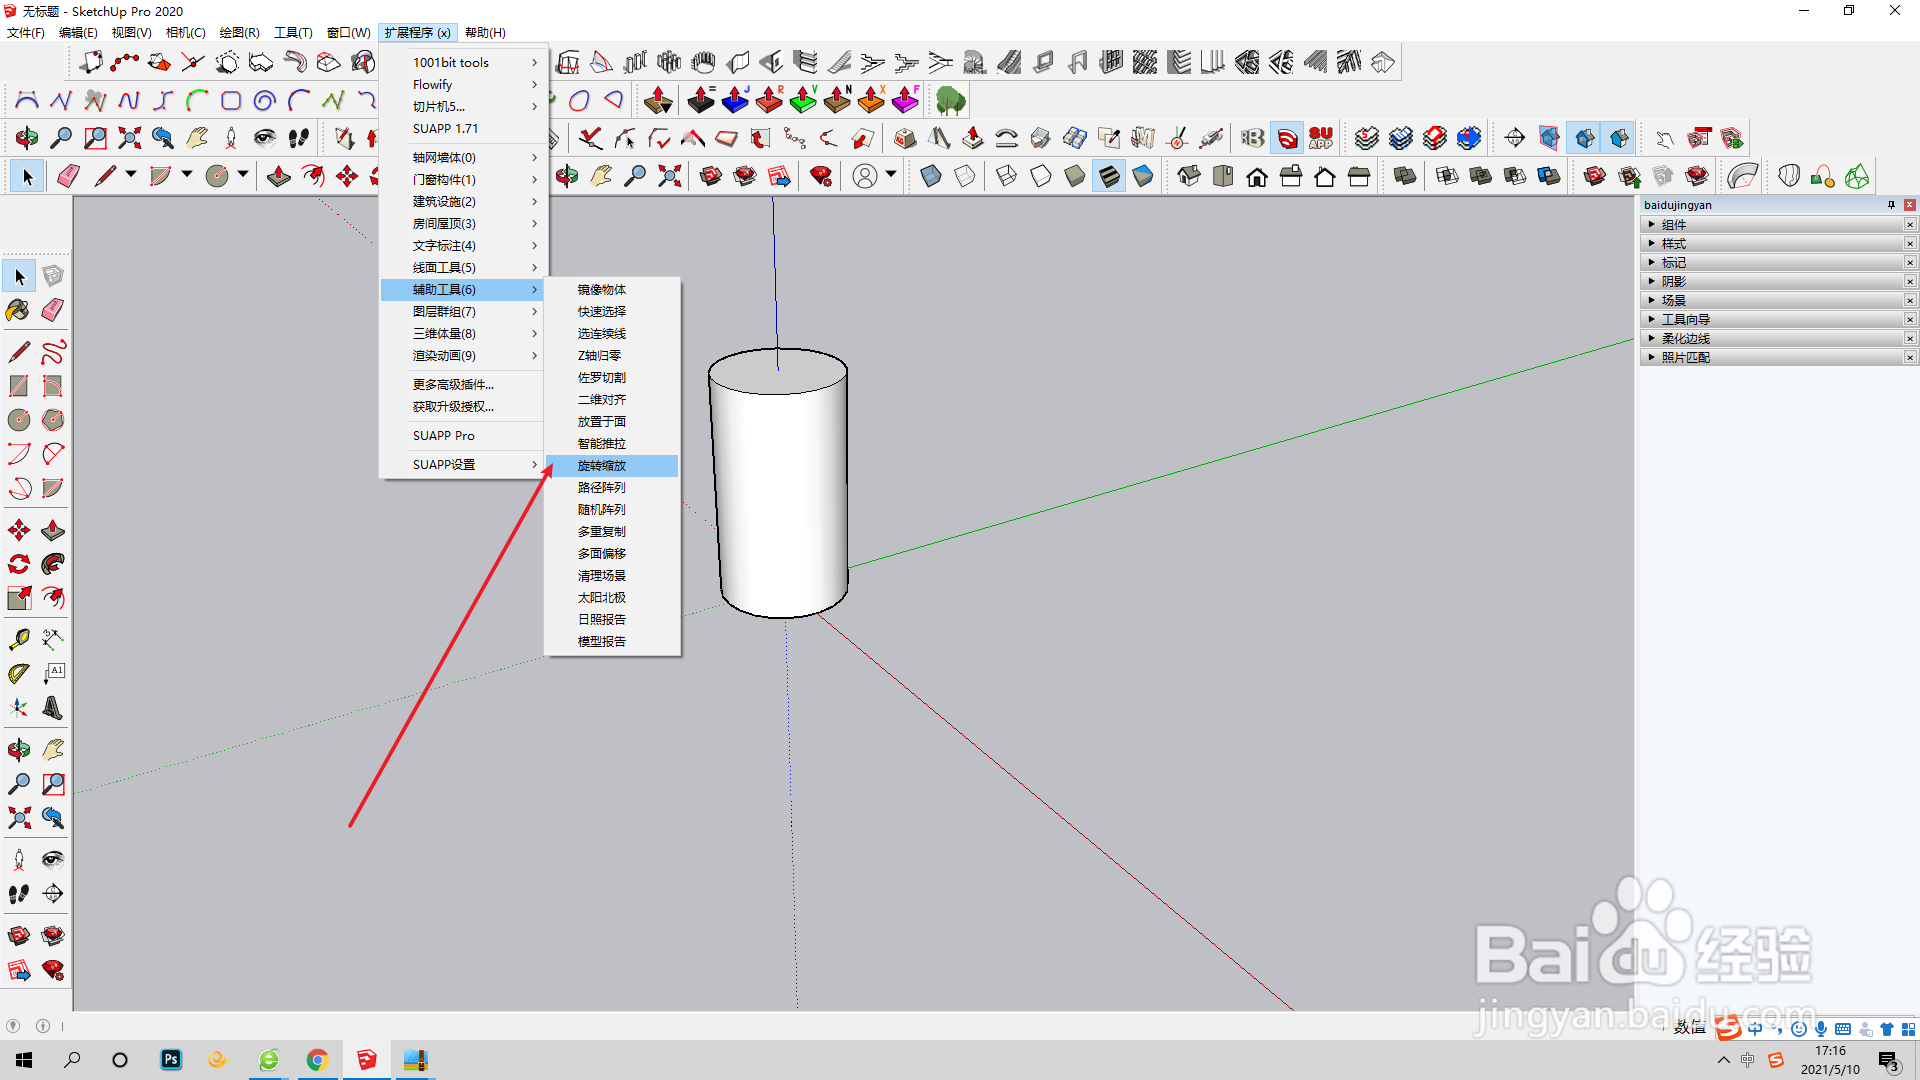Click 更多高级插件... menu entry
Viewport: 1920px width, 1080px height.
[x=453, y=385]
